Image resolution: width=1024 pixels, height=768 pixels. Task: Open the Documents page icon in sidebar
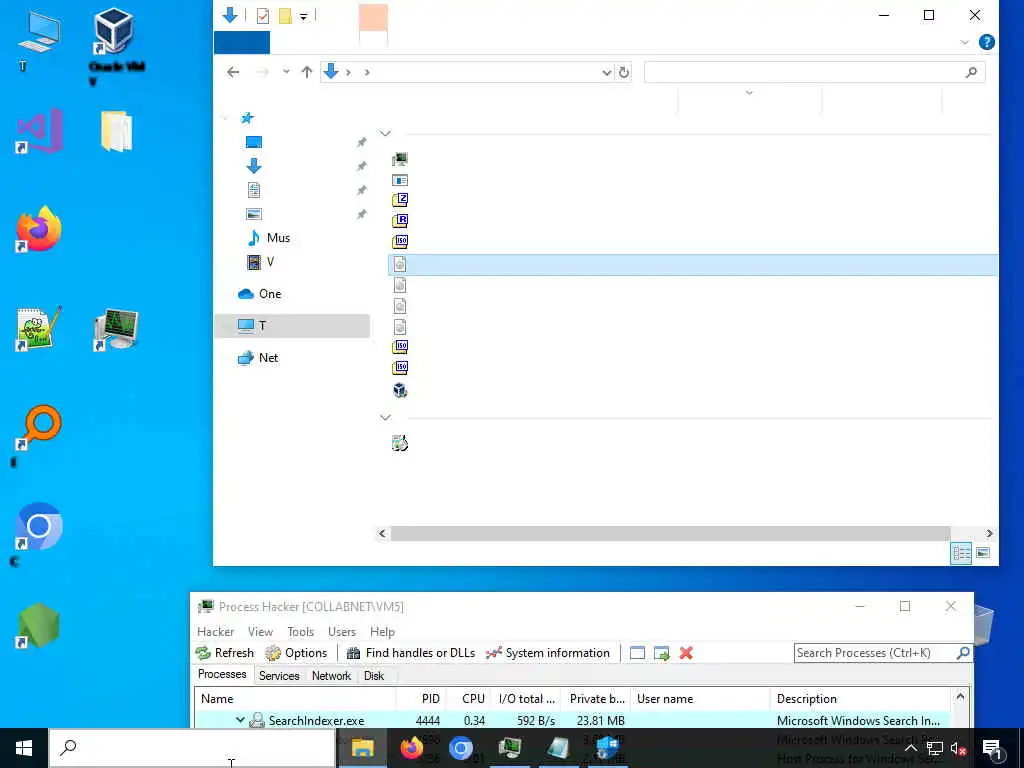click(x=253, y=190)
